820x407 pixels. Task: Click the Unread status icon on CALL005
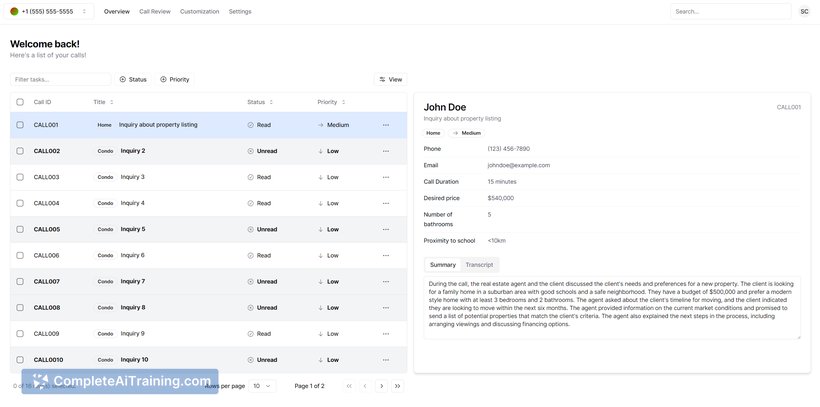click(250, 229)
